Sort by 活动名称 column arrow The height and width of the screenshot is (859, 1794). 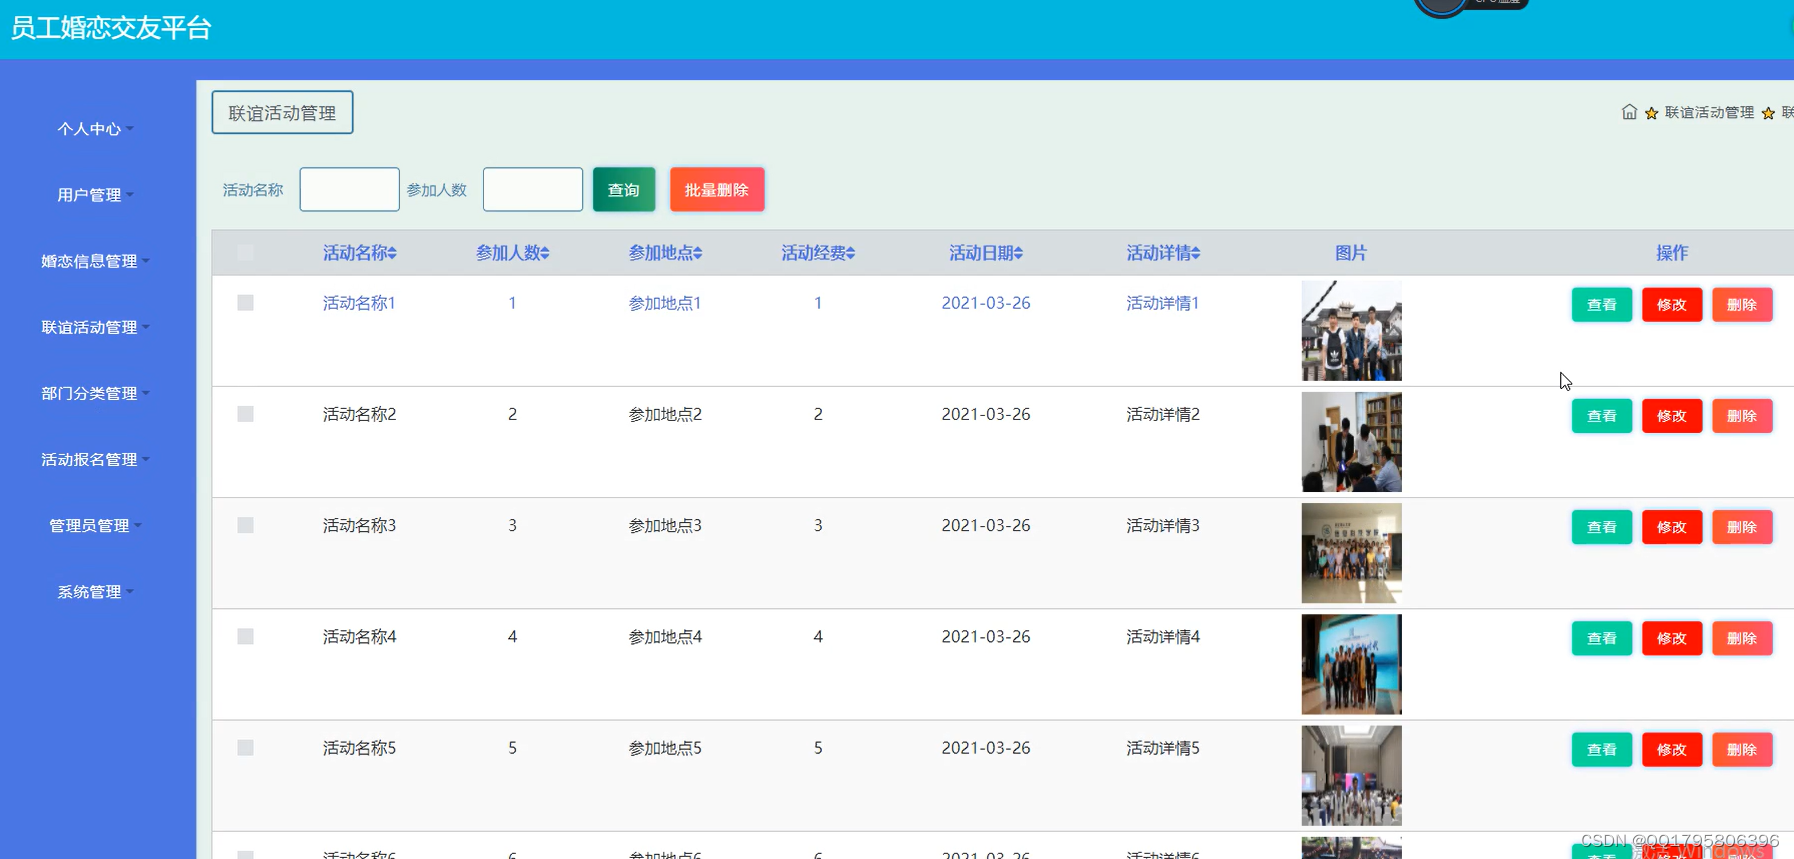tap(392, 254)
